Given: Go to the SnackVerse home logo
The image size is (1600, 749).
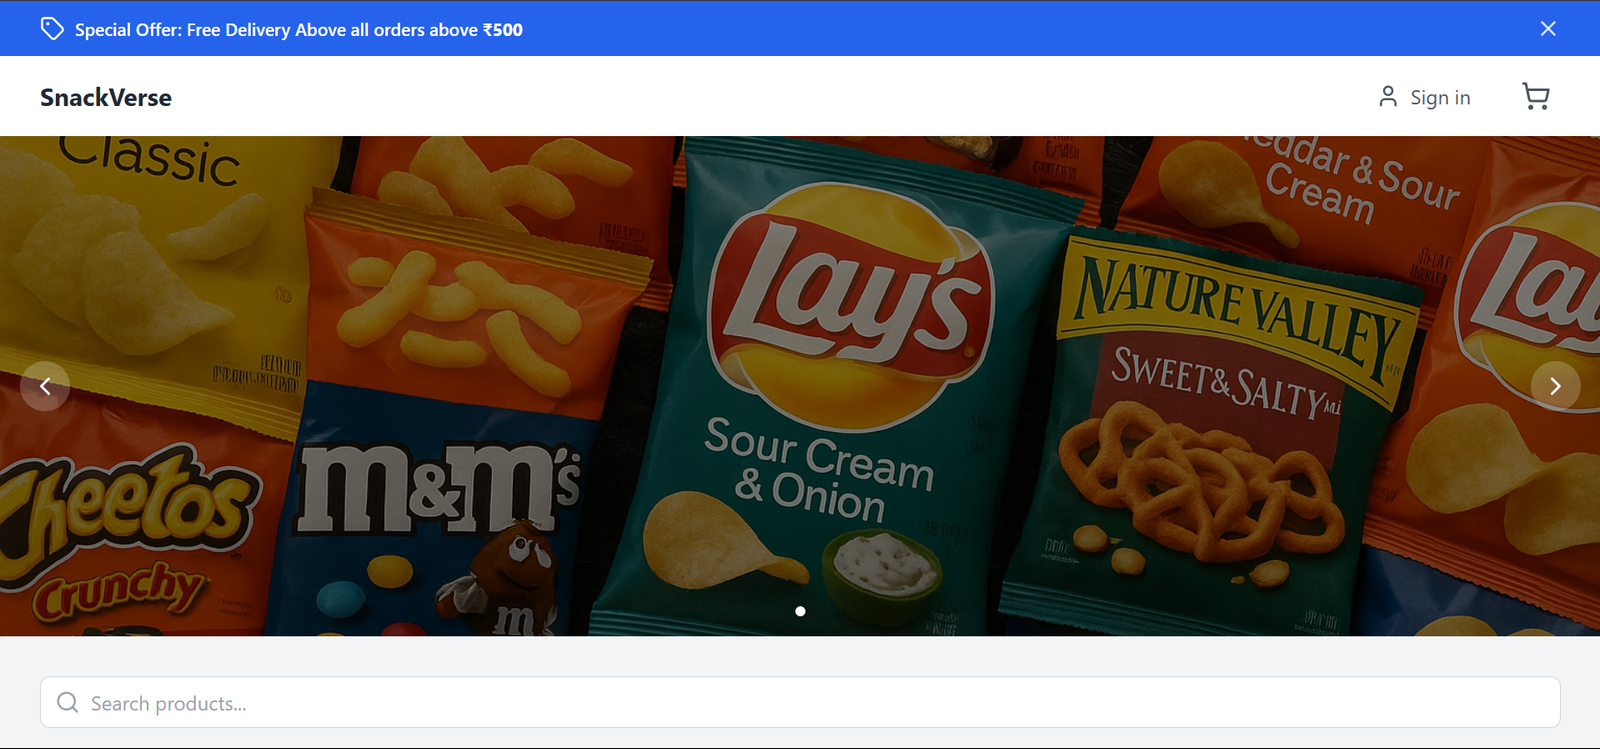Looking at the screenshot, I should point(106,97).
